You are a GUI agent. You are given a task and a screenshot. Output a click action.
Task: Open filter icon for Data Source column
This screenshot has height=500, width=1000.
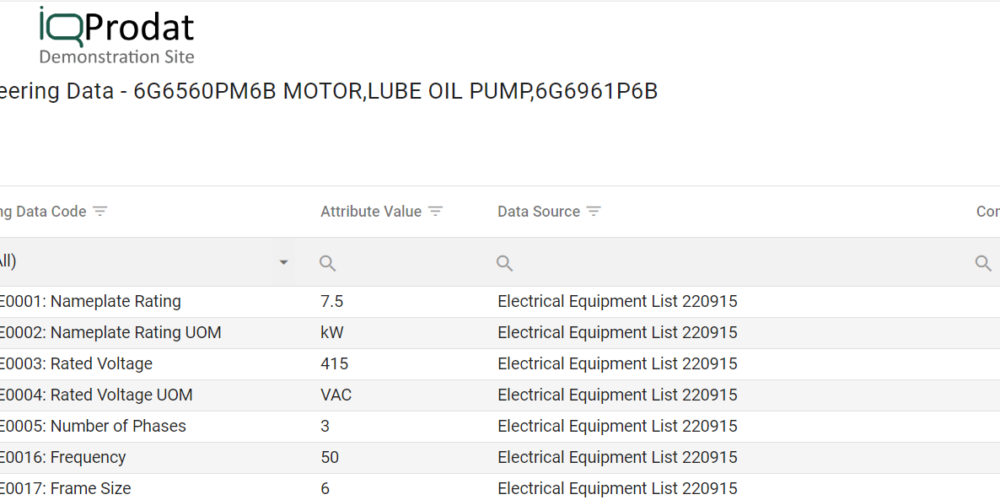point(594,211)
